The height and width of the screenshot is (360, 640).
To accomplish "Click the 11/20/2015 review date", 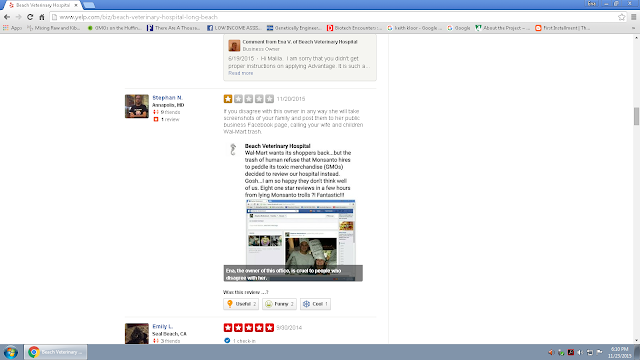I will point(291,99).
